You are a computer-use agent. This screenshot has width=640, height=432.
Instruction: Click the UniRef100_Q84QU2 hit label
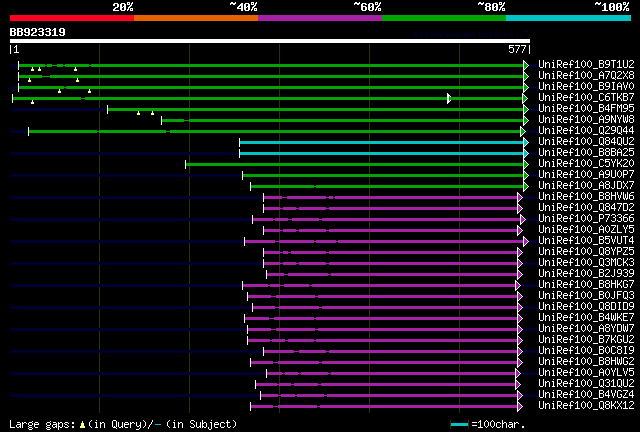tap(586, 141)
